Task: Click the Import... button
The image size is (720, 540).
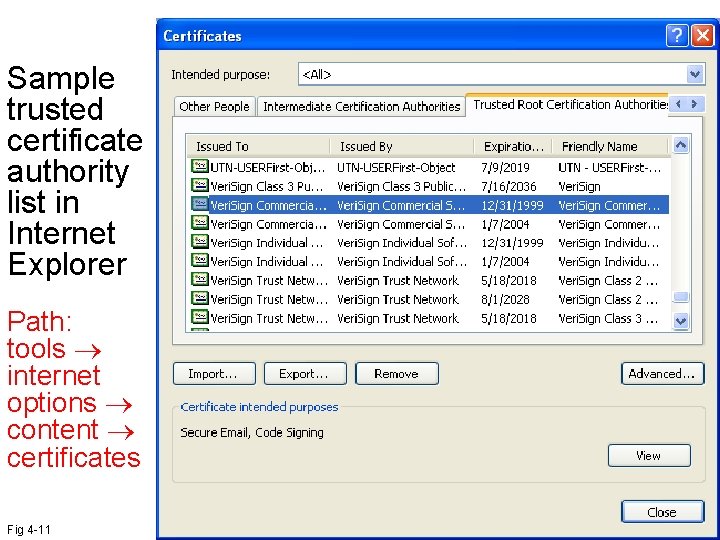Action: pyautogui.click(x=214, y=373)
